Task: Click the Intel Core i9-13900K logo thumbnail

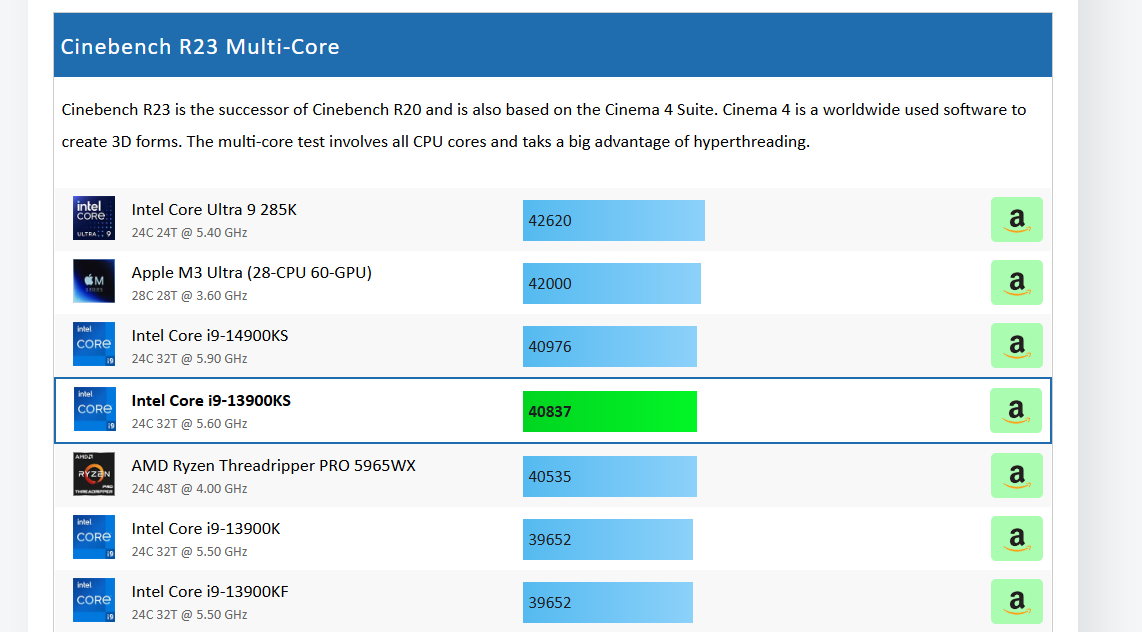Action: (x=94, y=537)
